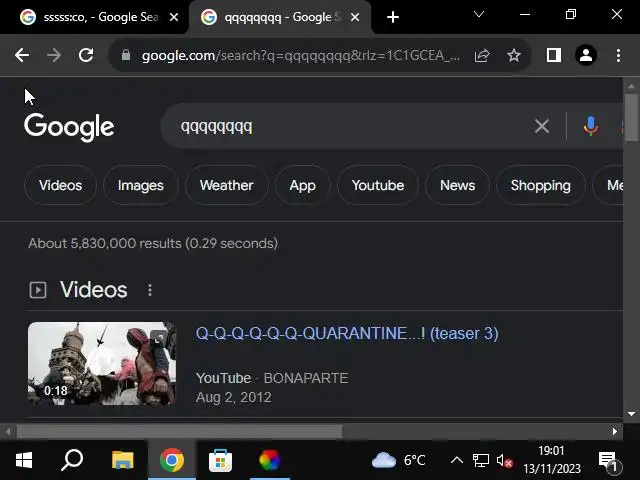The width and height of the screenshot is (640, 480).
Task: Choose the Youtube filter chip
Action: (378, 185)
